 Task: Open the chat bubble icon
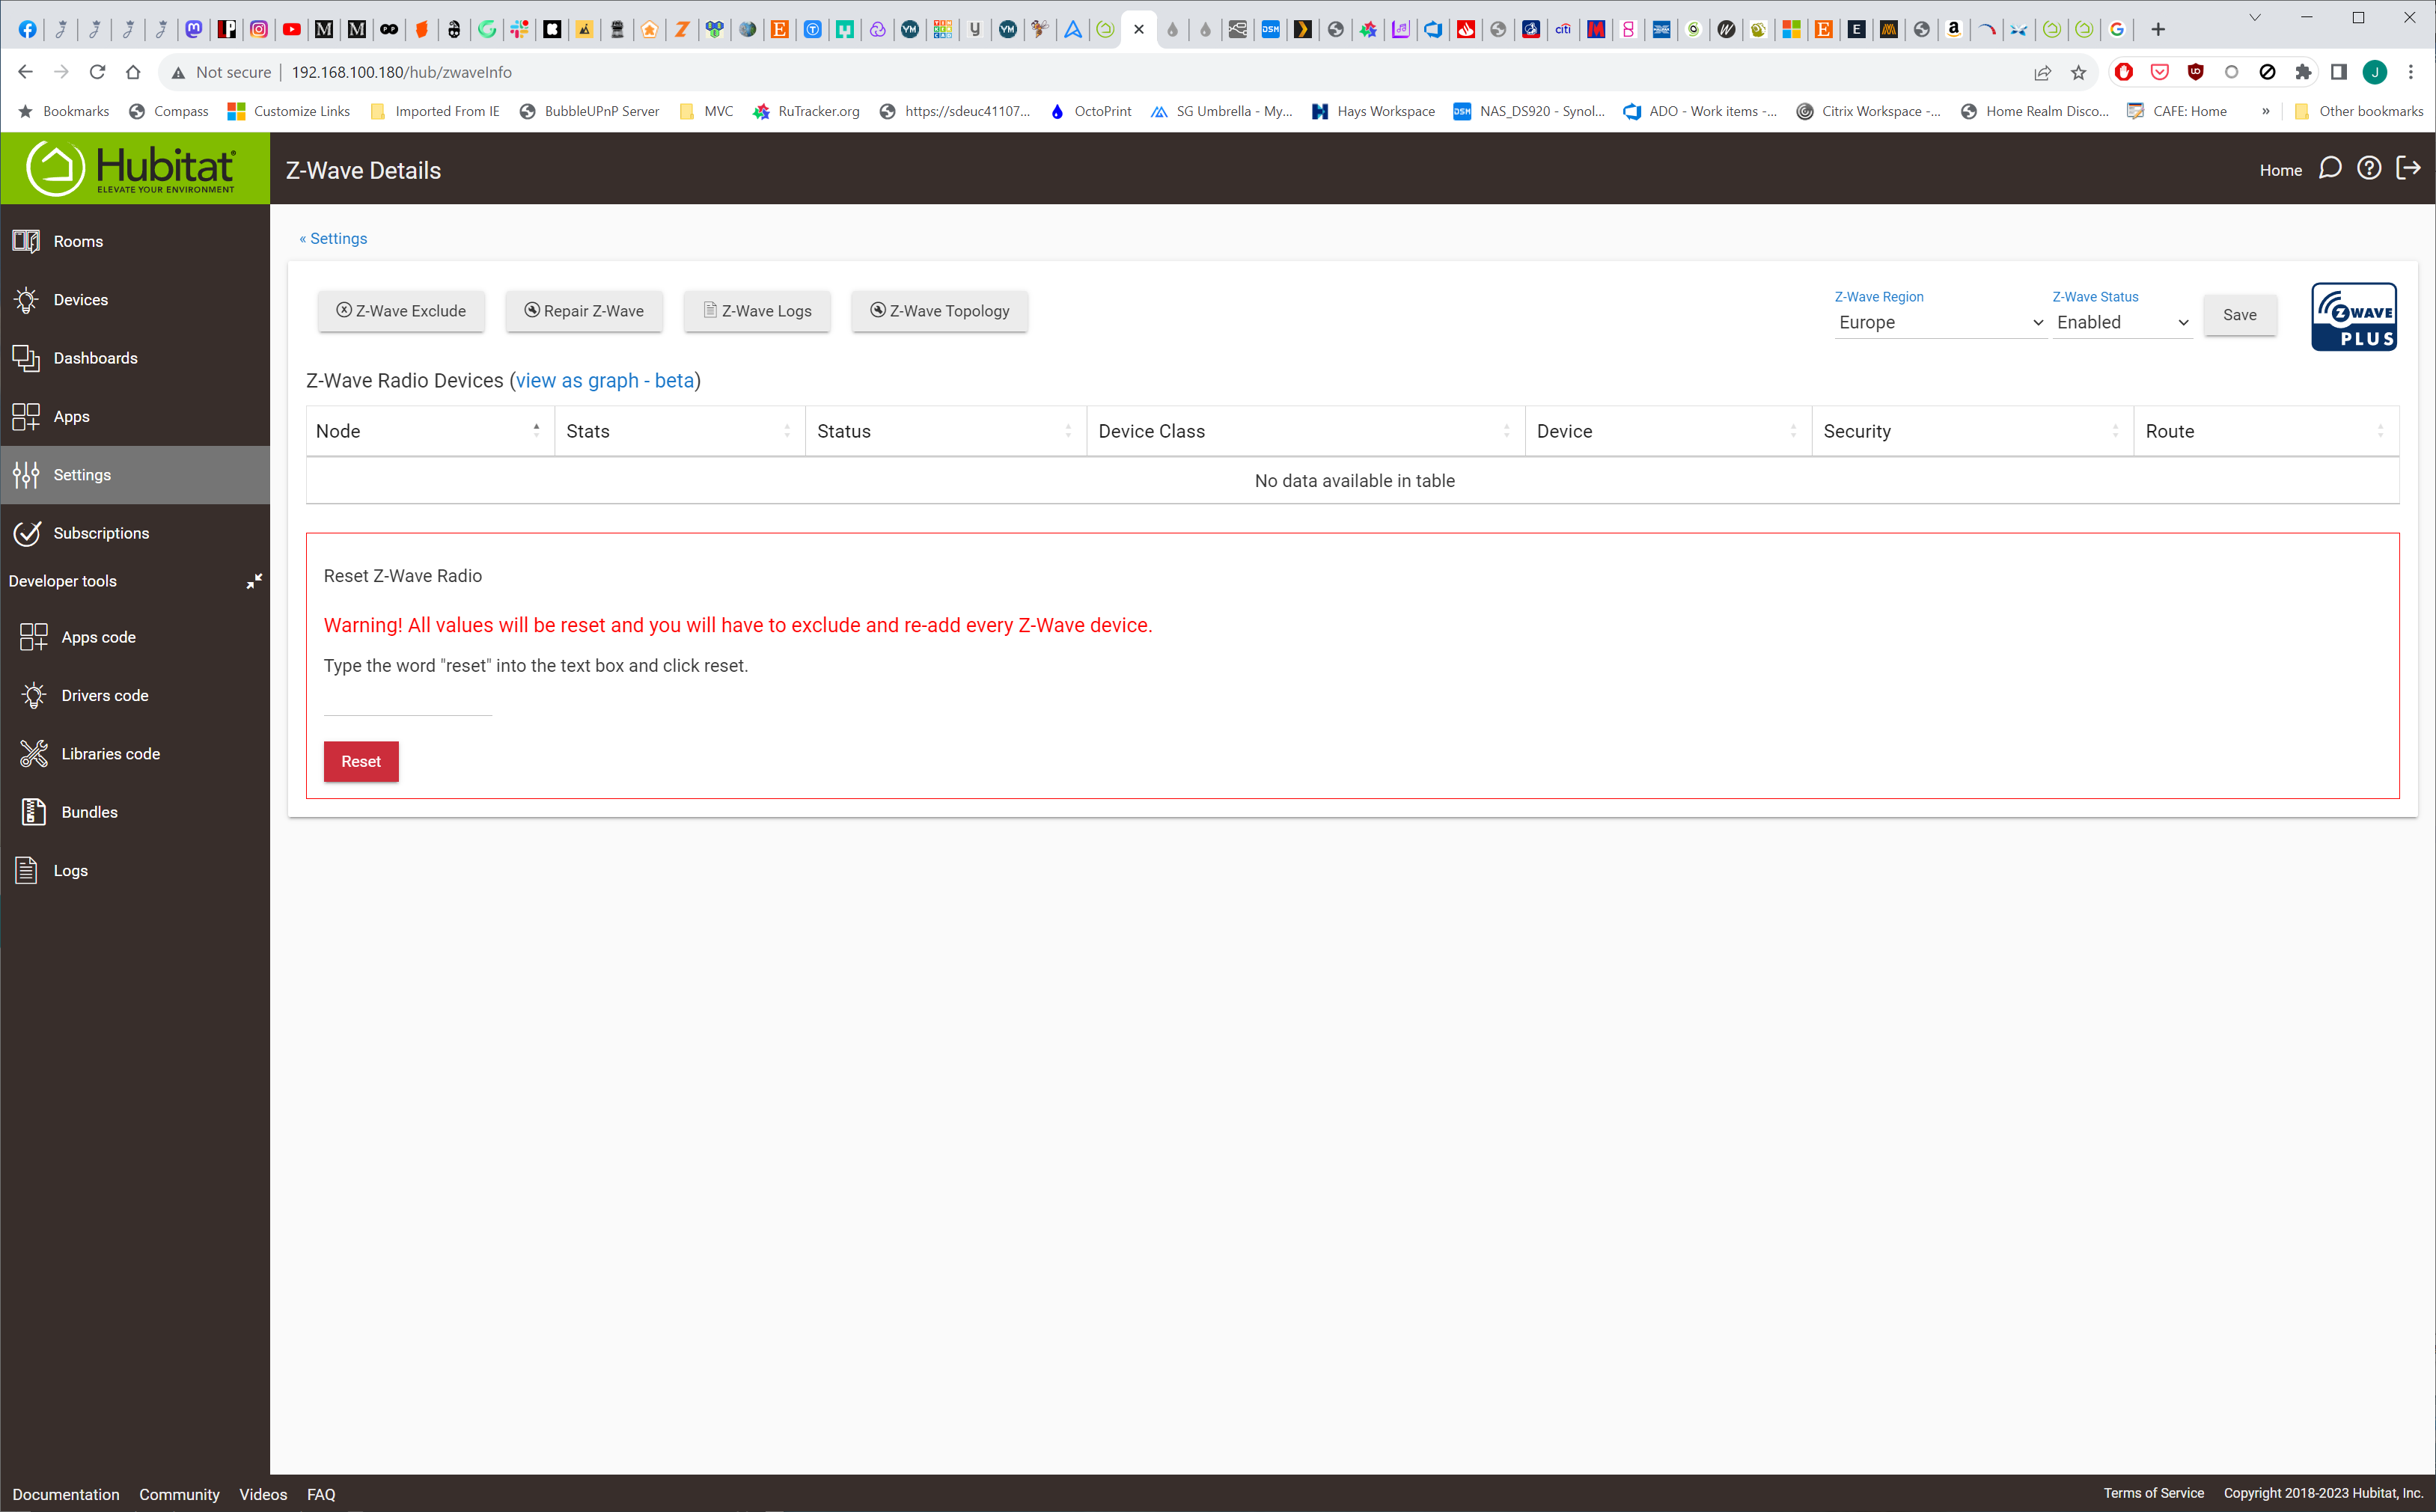pyautogui.click(x=2331, y=168)
